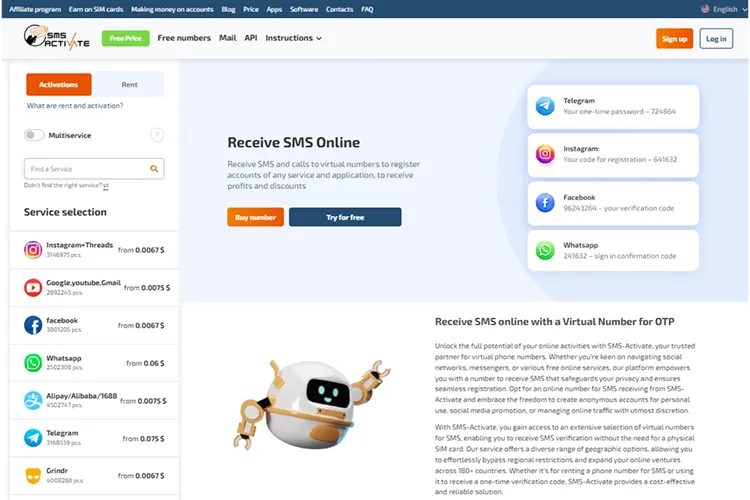Click the Telegram one-time password card
The height and width of the screenshot is (500, 750).
pyautogui.click(x=613, y=106)
